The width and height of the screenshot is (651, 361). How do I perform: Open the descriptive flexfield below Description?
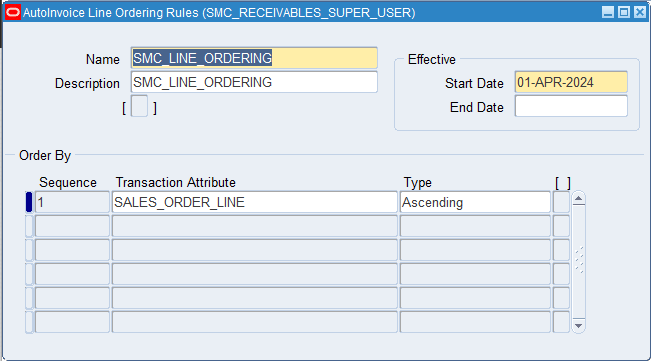[139, 106]
